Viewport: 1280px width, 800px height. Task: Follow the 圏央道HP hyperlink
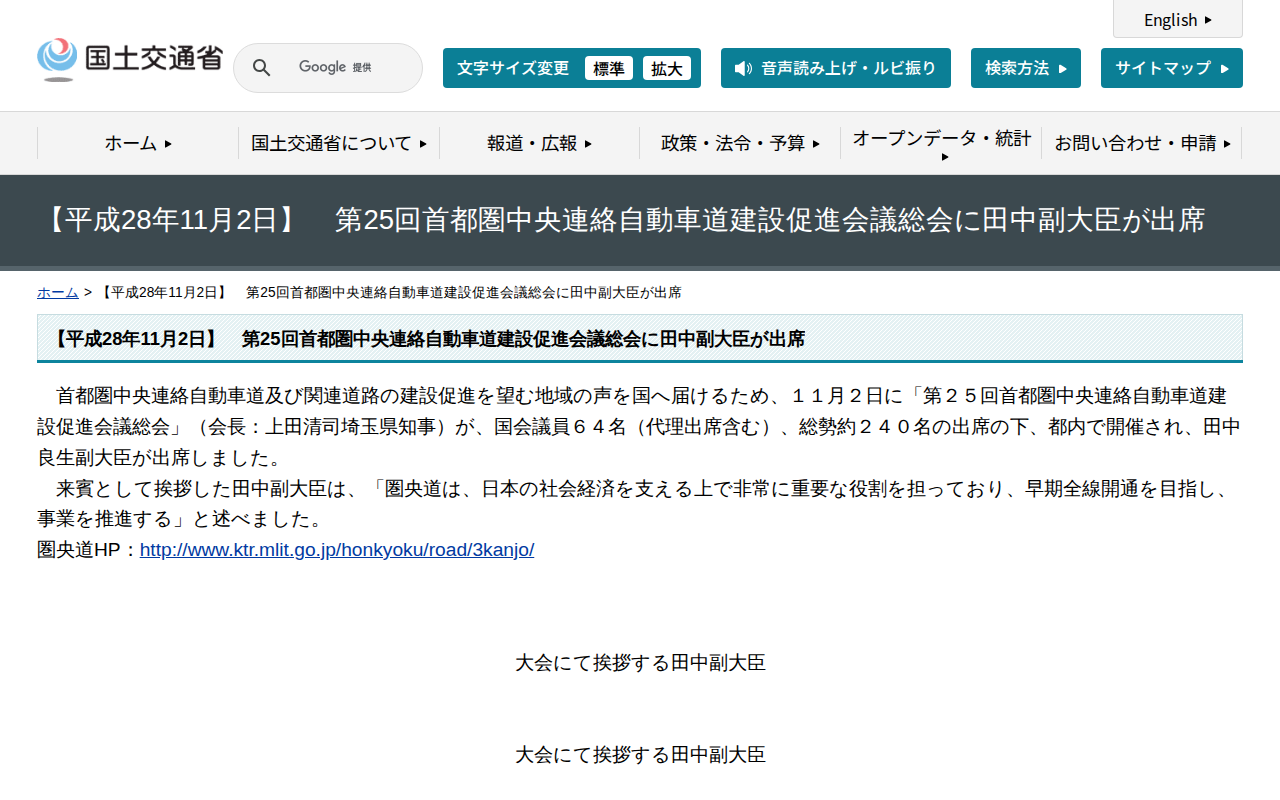pos(337,549)
